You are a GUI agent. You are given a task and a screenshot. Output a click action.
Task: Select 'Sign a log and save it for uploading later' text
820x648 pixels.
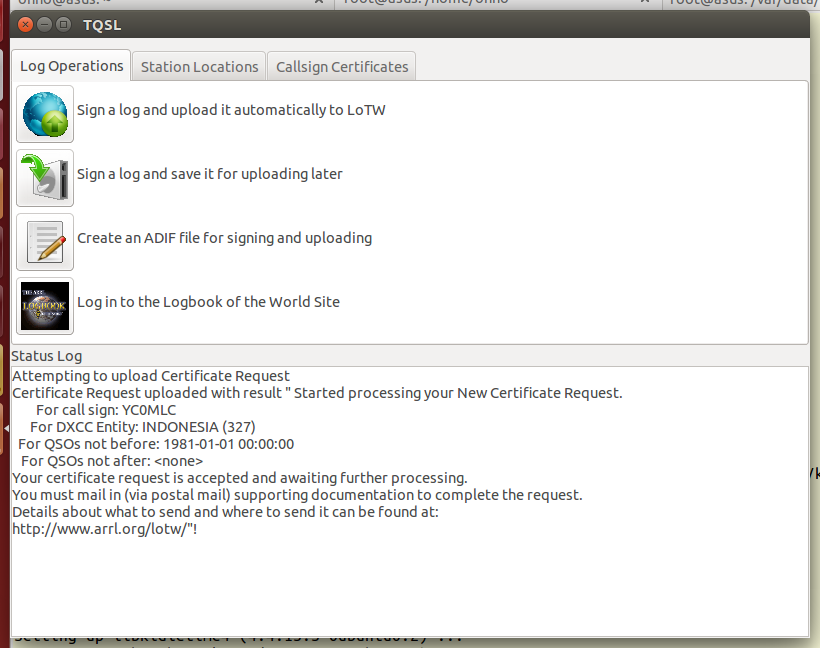pyautogui.click(x=210, y=174)
